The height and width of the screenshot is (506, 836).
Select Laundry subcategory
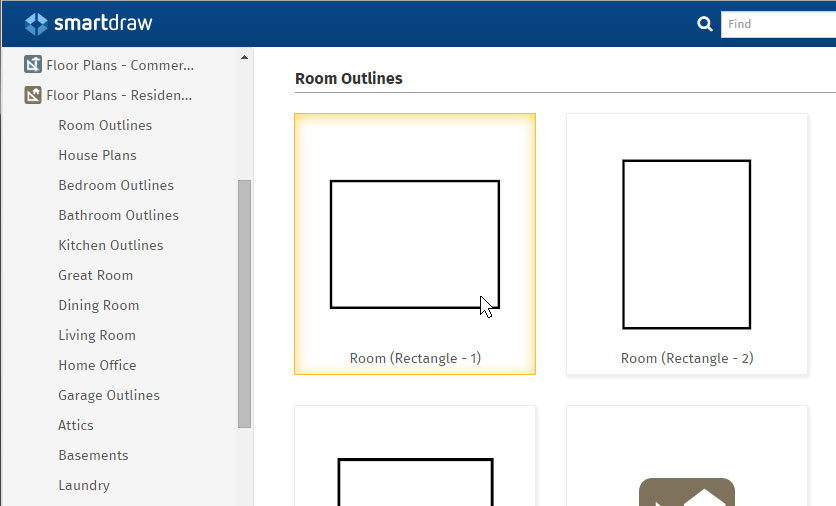pos(84,485)
